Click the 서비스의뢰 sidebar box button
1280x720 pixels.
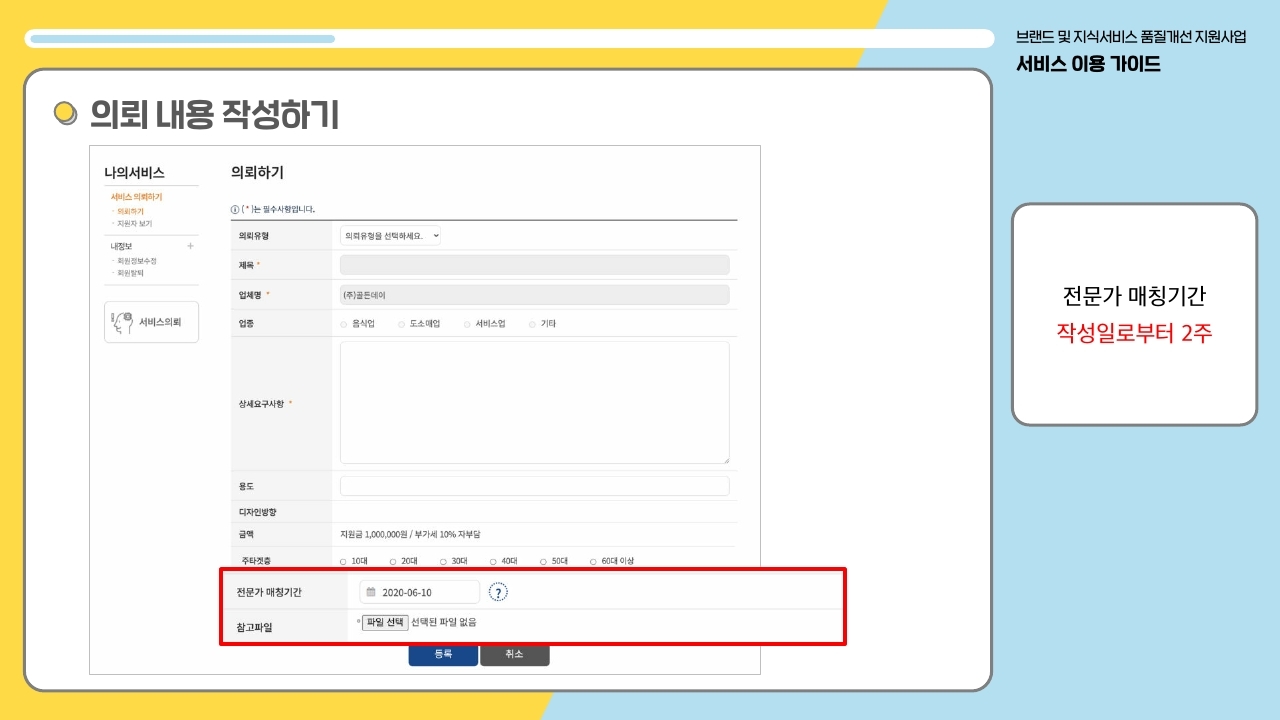[151, 322]
